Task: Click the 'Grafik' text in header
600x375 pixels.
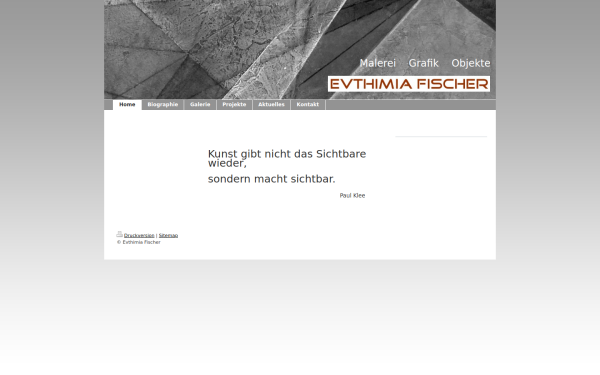Action: click(x=424, y=63)
